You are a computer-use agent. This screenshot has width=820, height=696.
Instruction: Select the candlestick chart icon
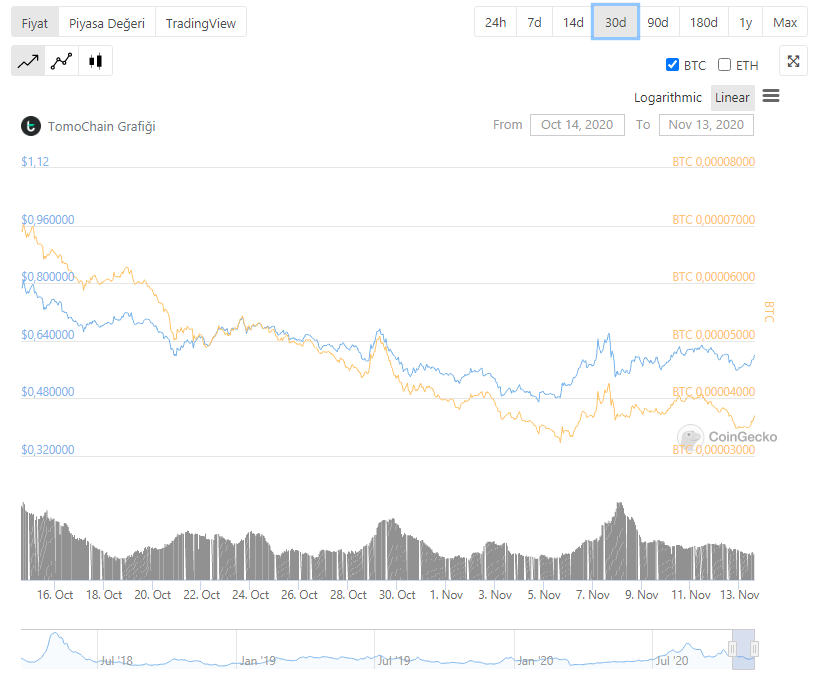coord(95,61)
